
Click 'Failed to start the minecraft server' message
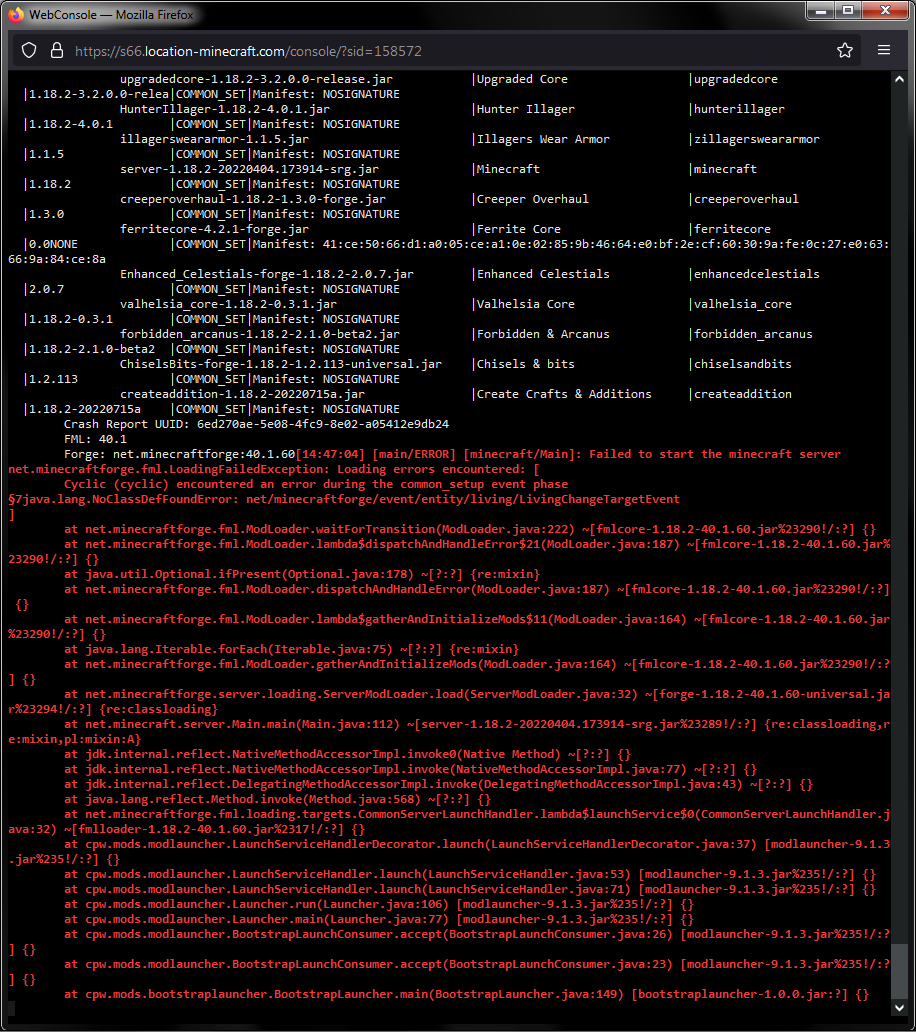tap(715, 454)
